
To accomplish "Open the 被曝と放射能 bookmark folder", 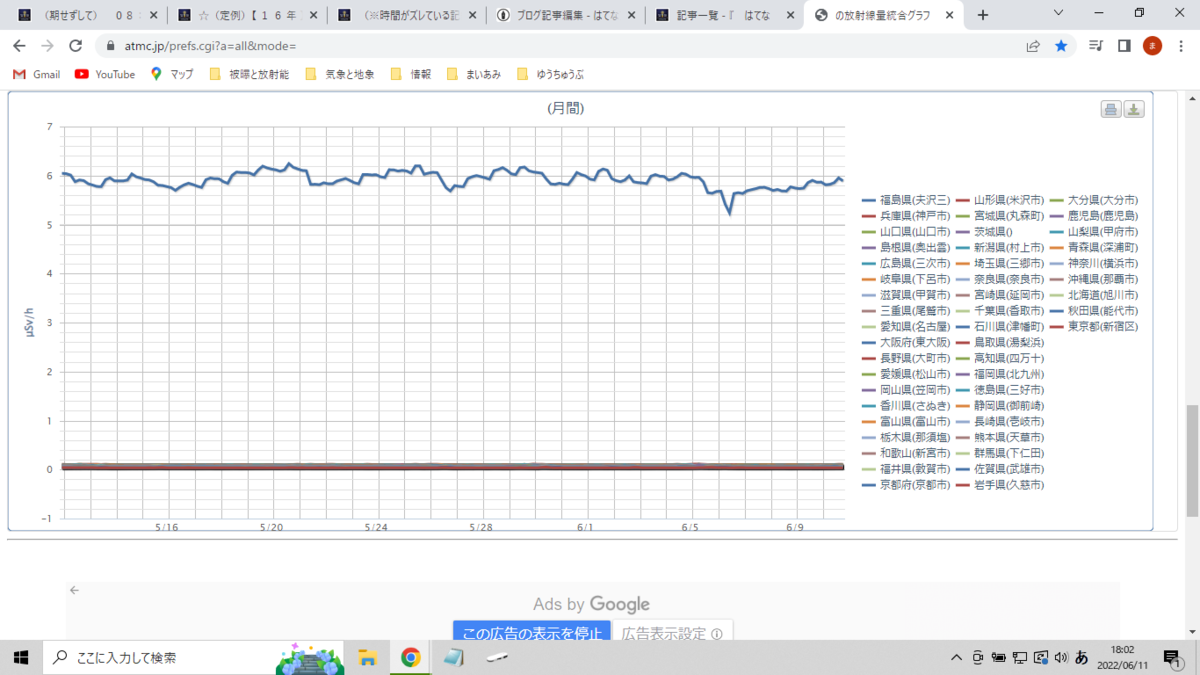I will coord(249,74).
